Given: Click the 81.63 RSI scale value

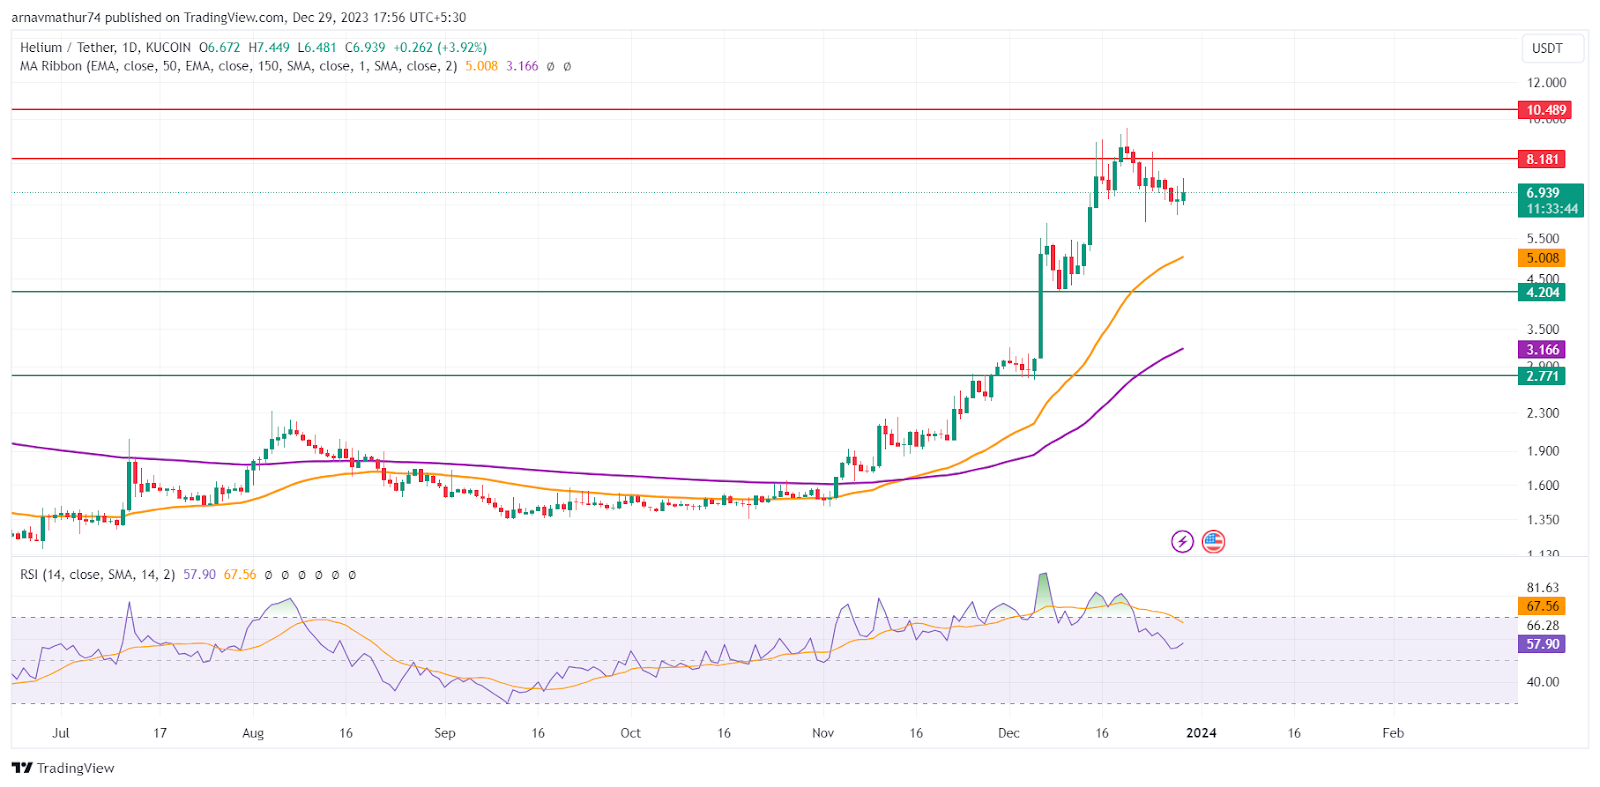Looking at the screenshot, I should click(x=1543, y=588).
